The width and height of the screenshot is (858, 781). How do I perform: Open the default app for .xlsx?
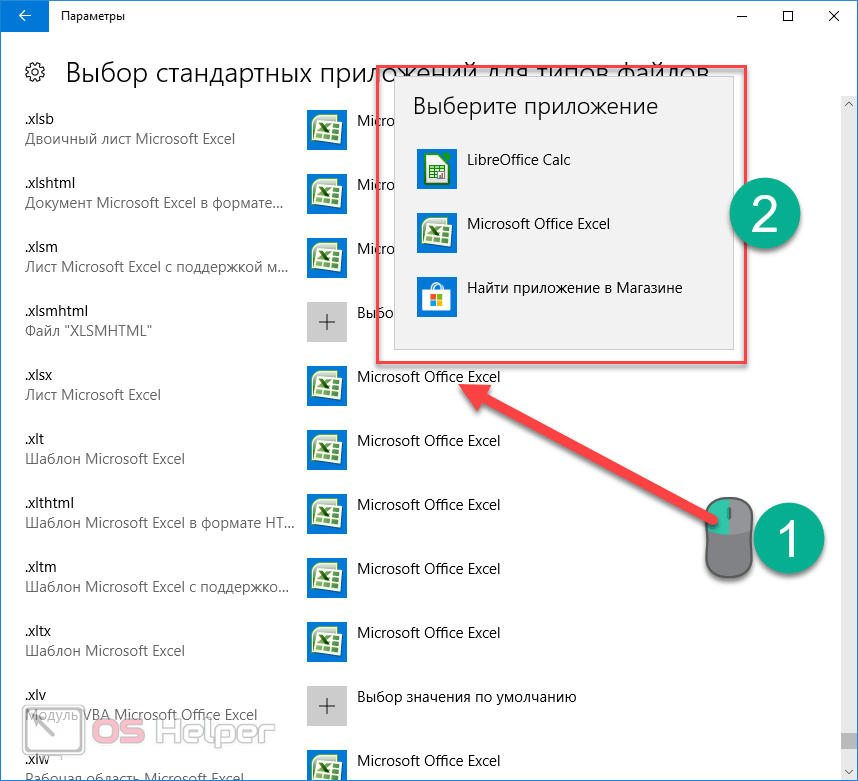click(x=428, y=377)
